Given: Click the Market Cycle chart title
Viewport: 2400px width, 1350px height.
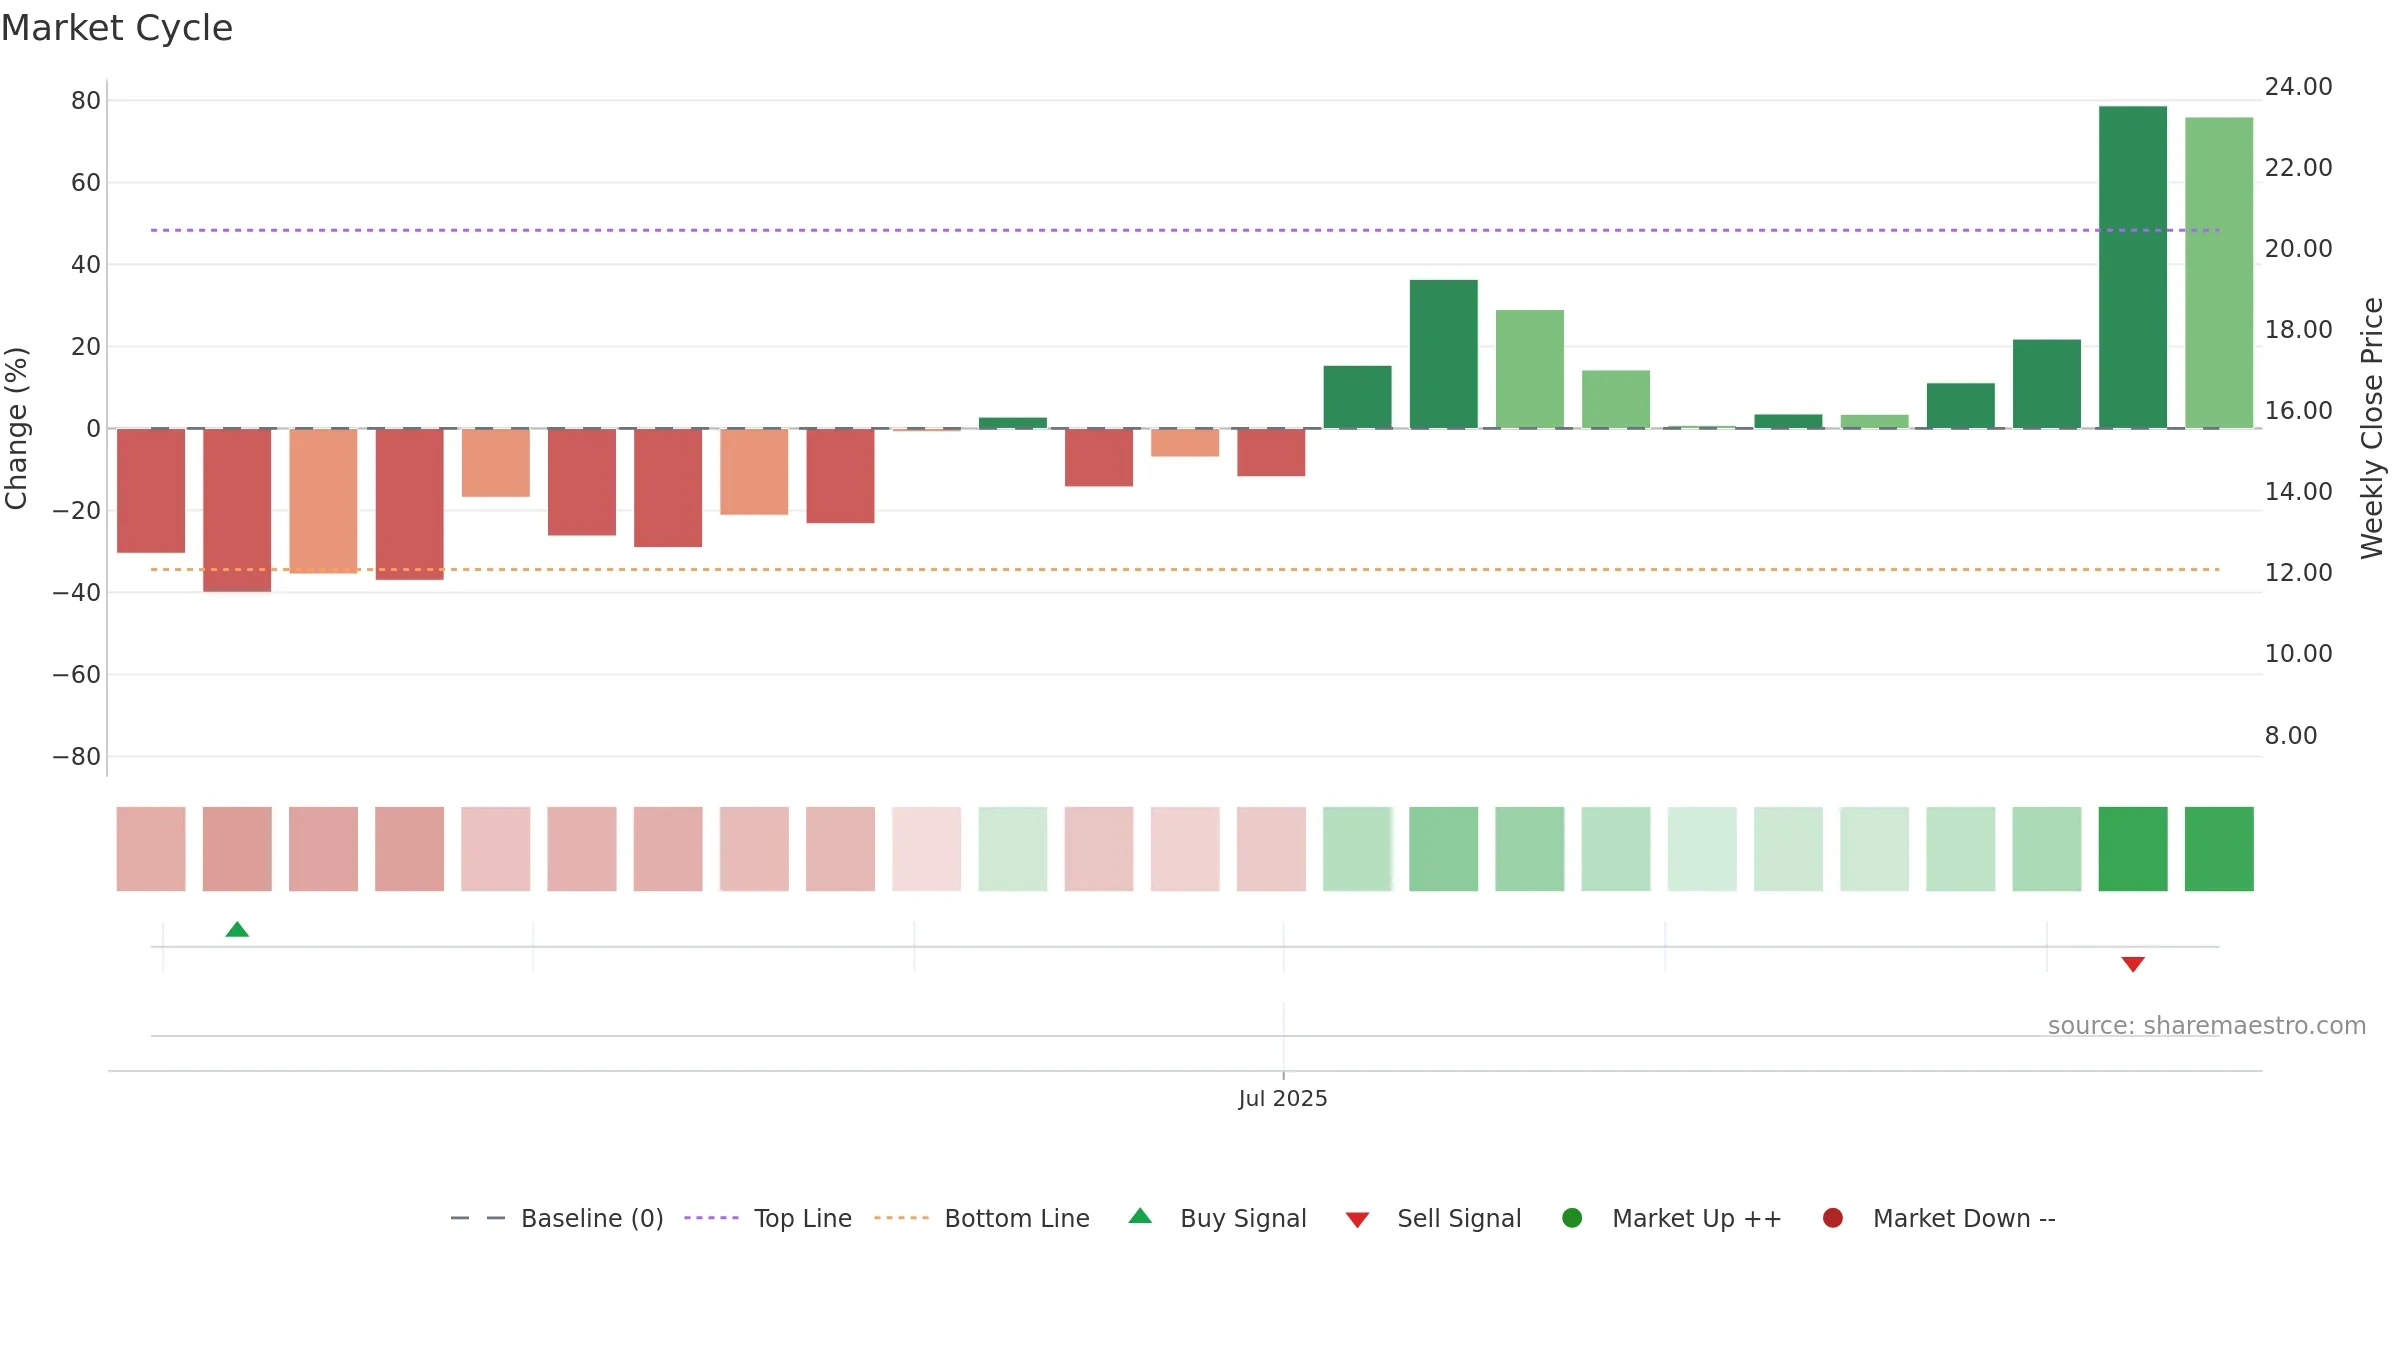Looking at the screenshot, I should [117, 28].
